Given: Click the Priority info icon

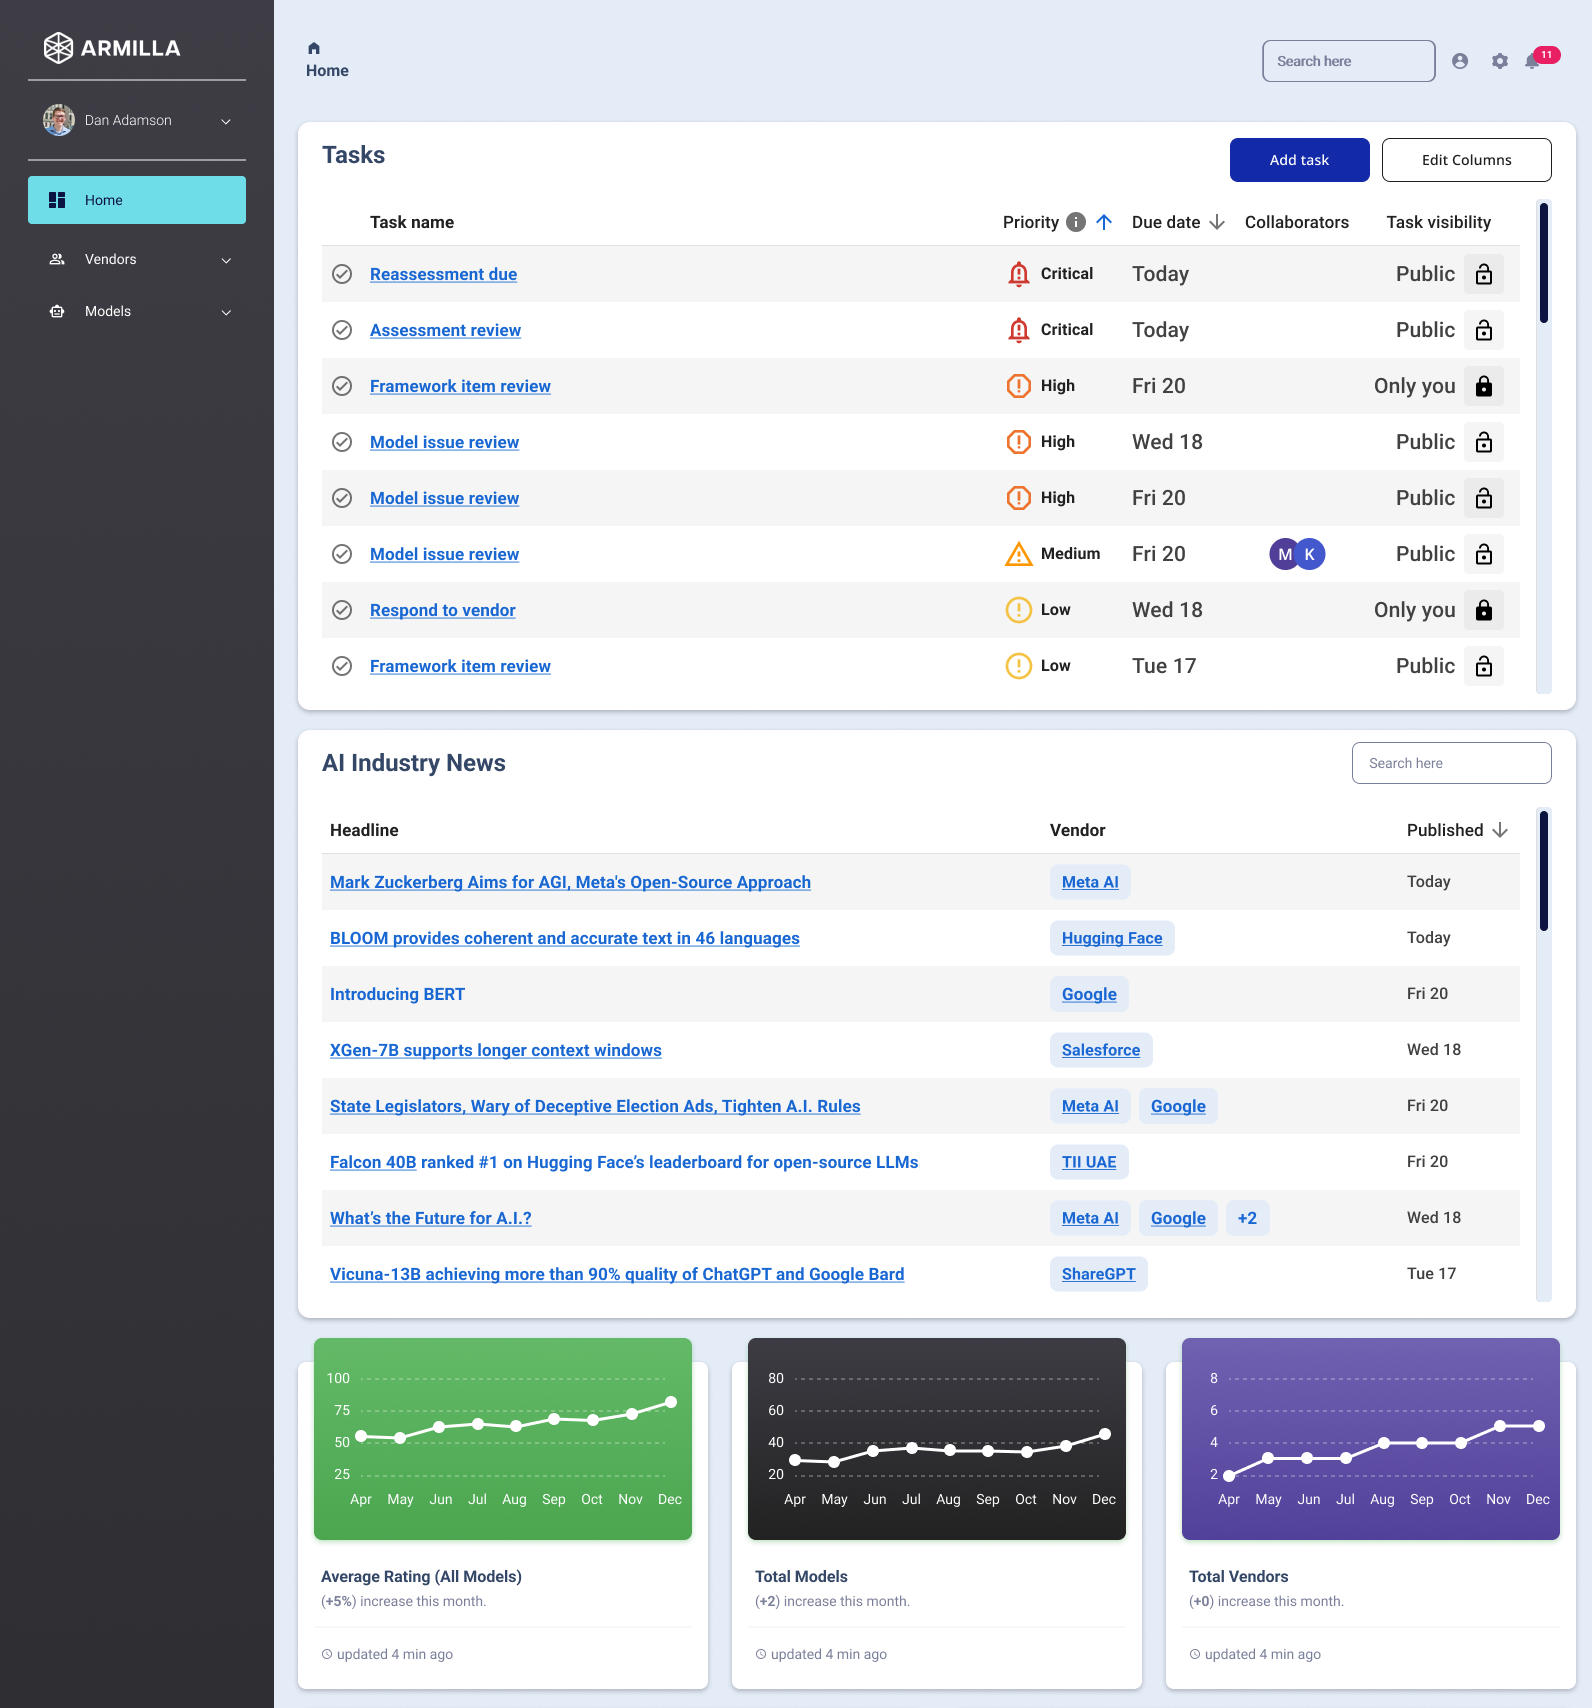Looking at the screenshot, I should pos(1076,222).
